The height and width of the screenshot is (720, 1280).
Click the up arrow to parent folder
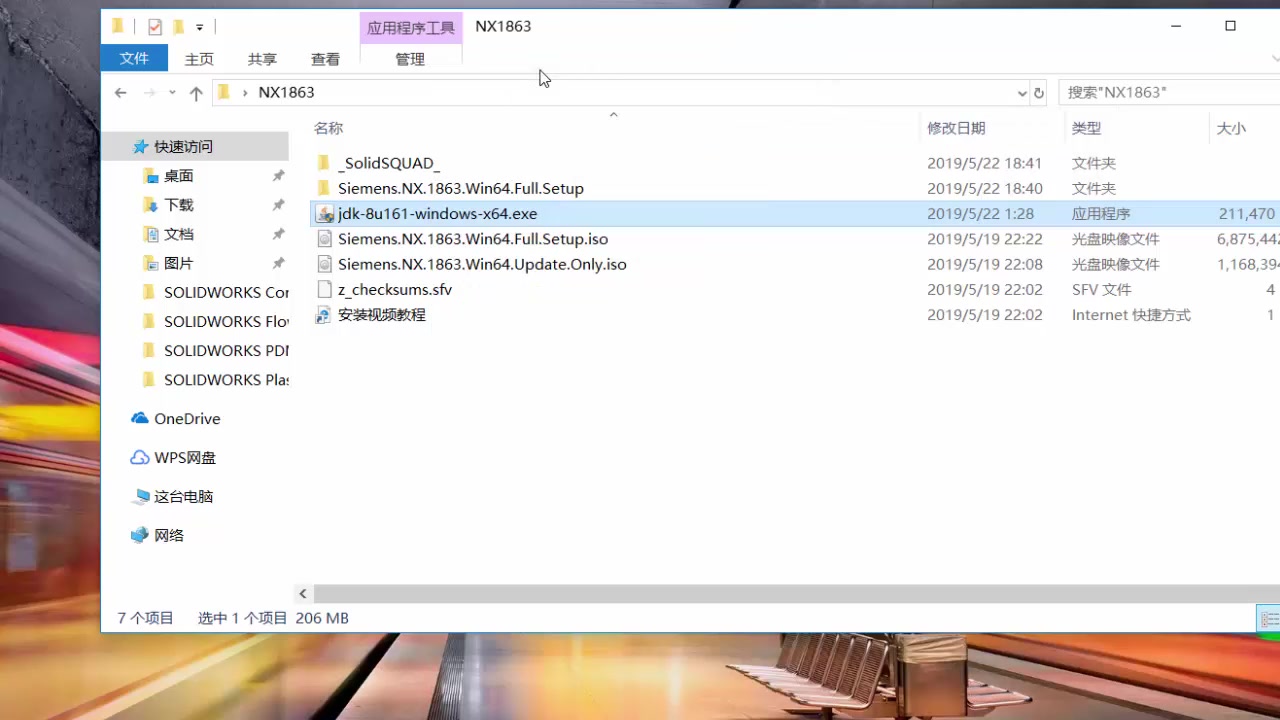click(196, 92)
